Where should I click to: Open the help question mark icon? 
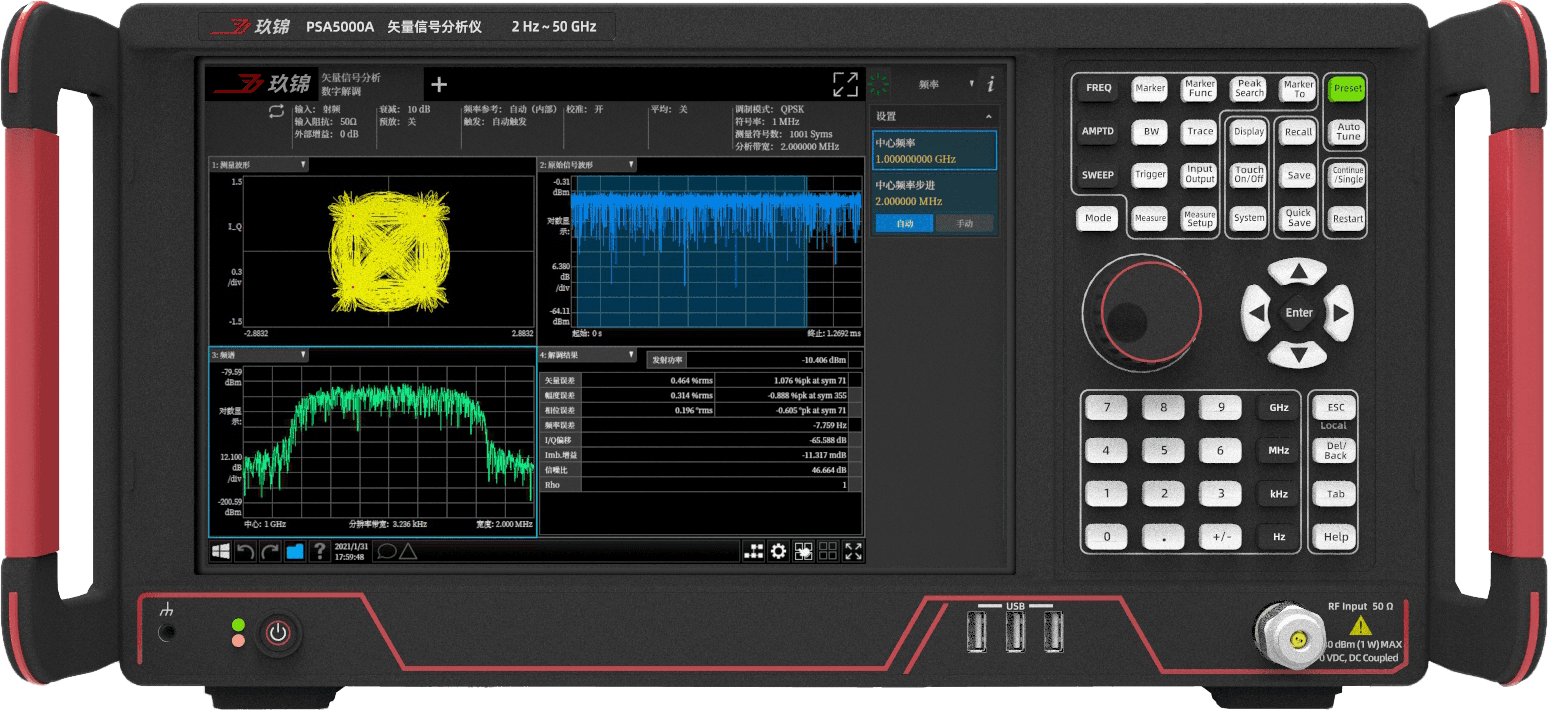(320, 549)
